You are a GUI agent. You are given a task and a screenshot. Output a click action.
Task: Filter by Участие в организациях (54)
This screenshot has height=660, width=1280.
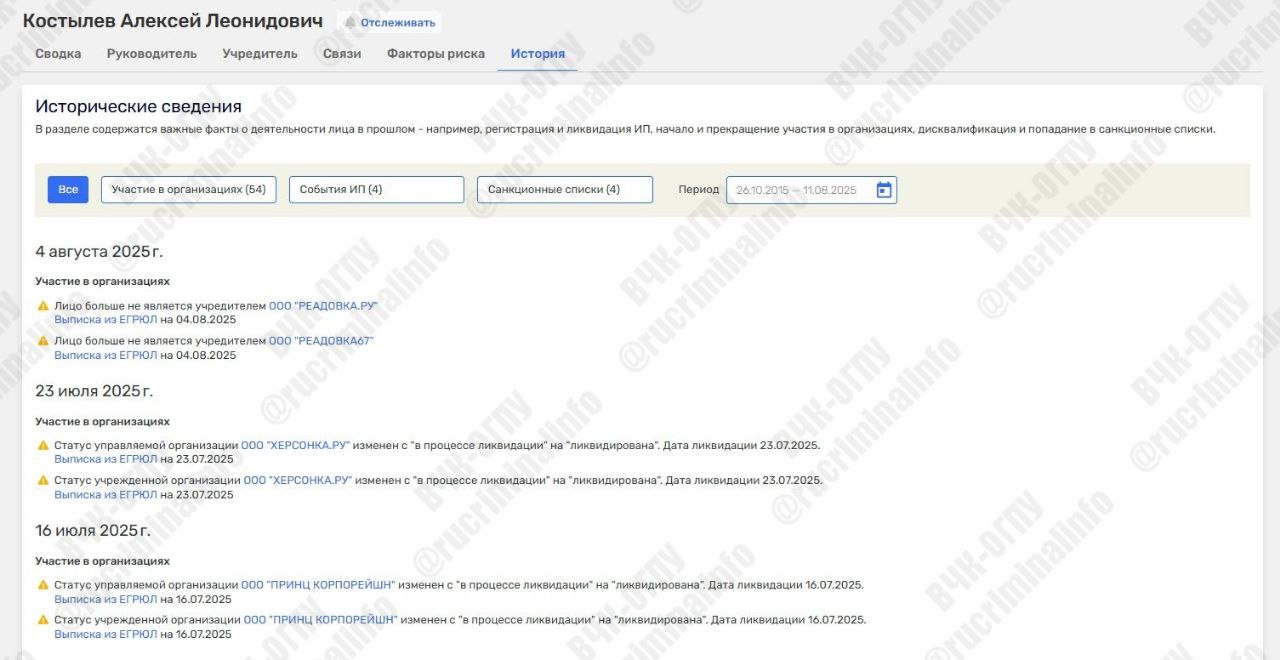point(188,190)
